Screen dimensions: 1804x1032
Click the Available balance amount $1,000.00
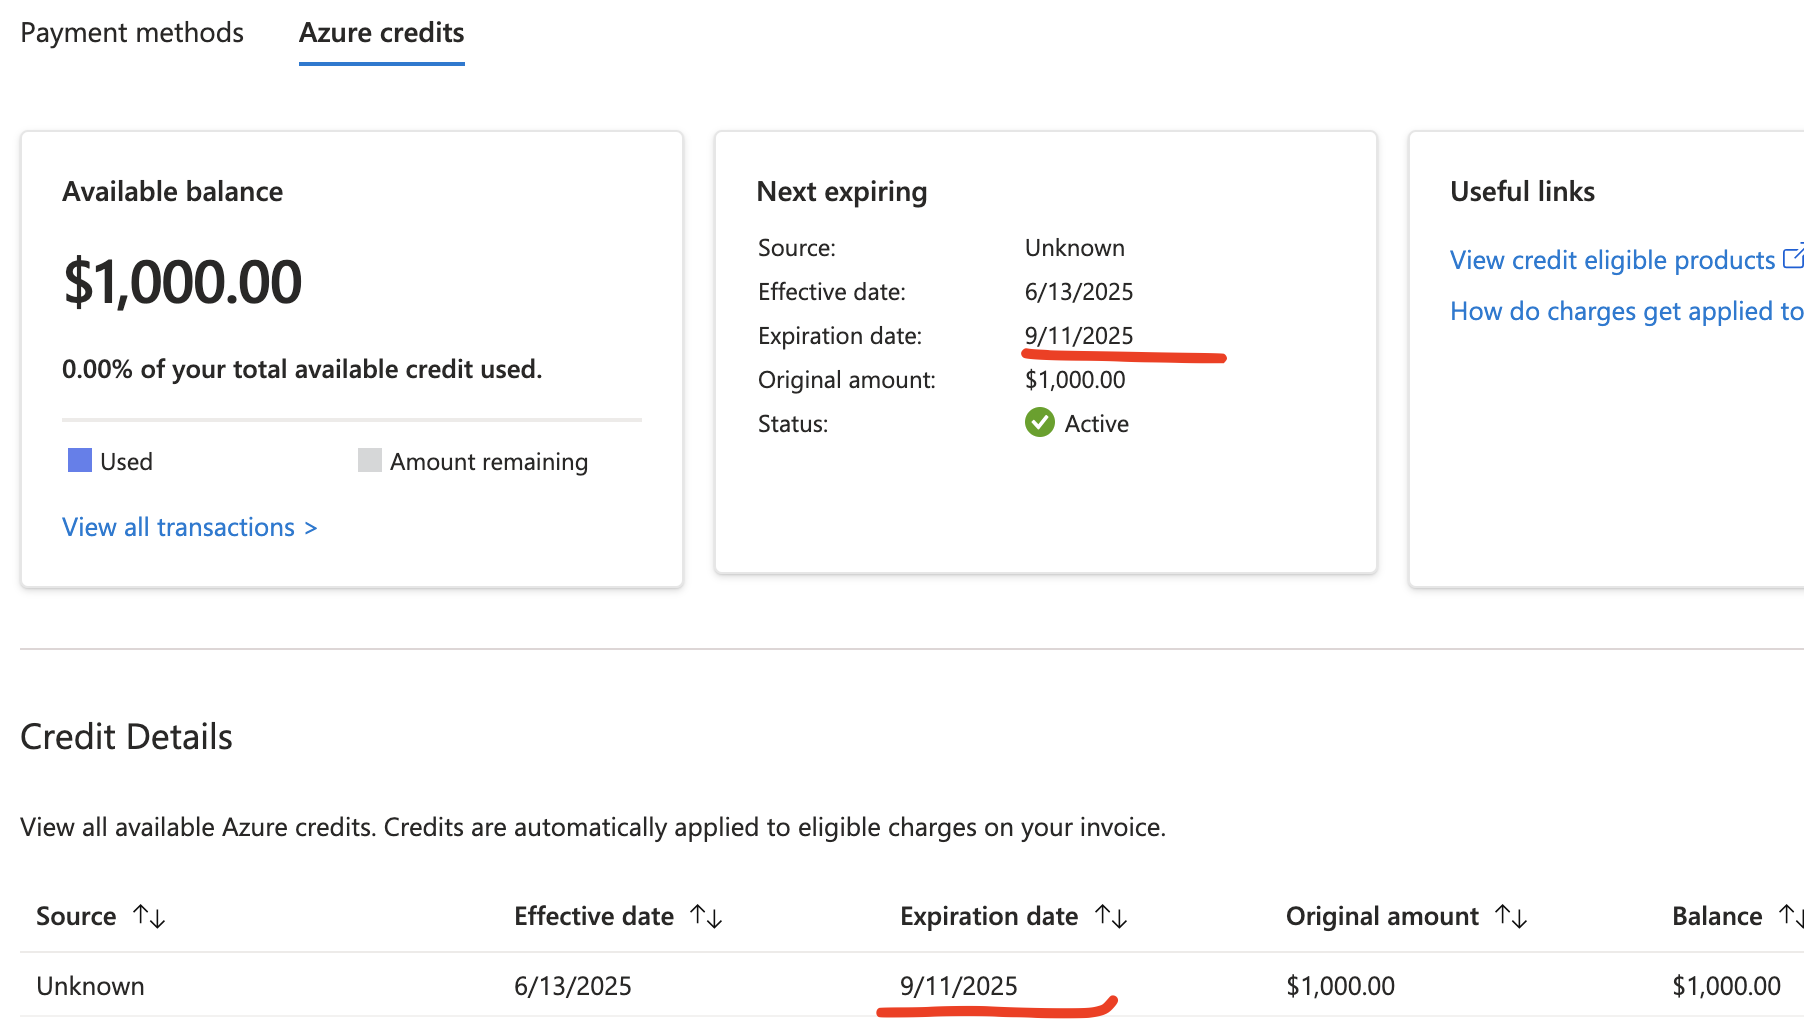(x=182, y=281)
